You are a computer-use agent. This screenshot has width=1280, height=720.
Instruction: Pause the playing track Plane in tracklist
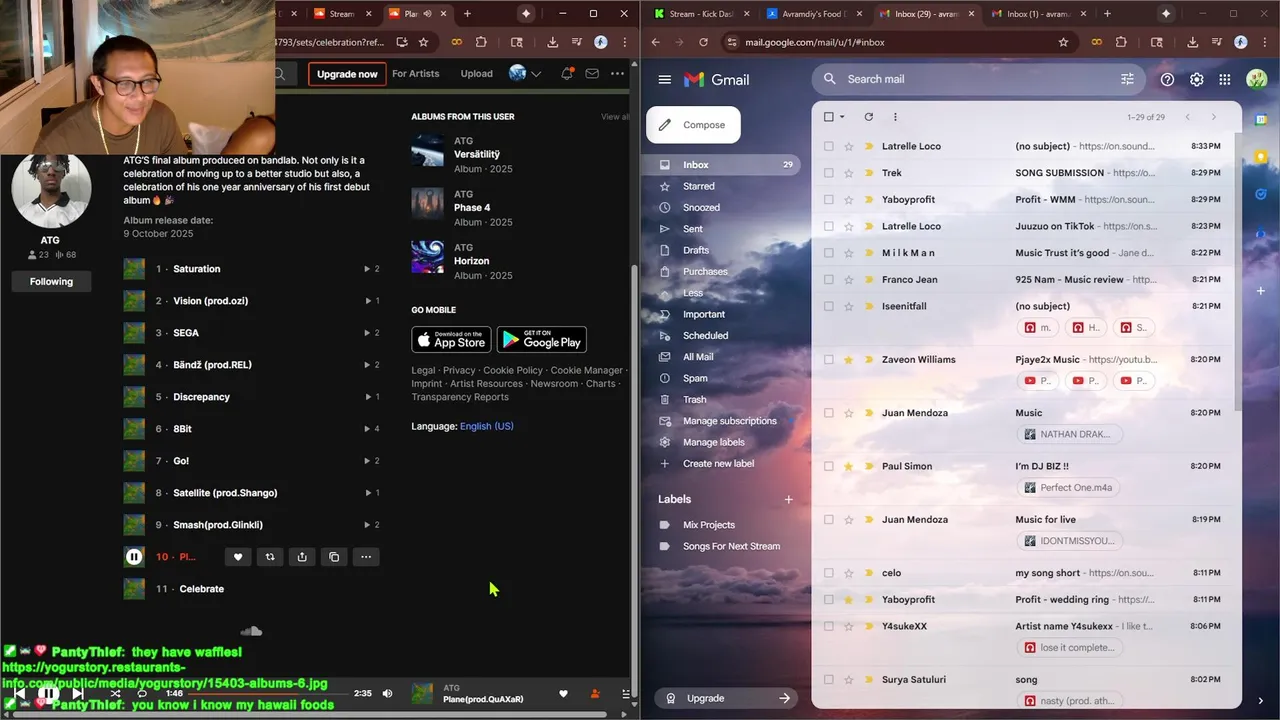point(134,557)
